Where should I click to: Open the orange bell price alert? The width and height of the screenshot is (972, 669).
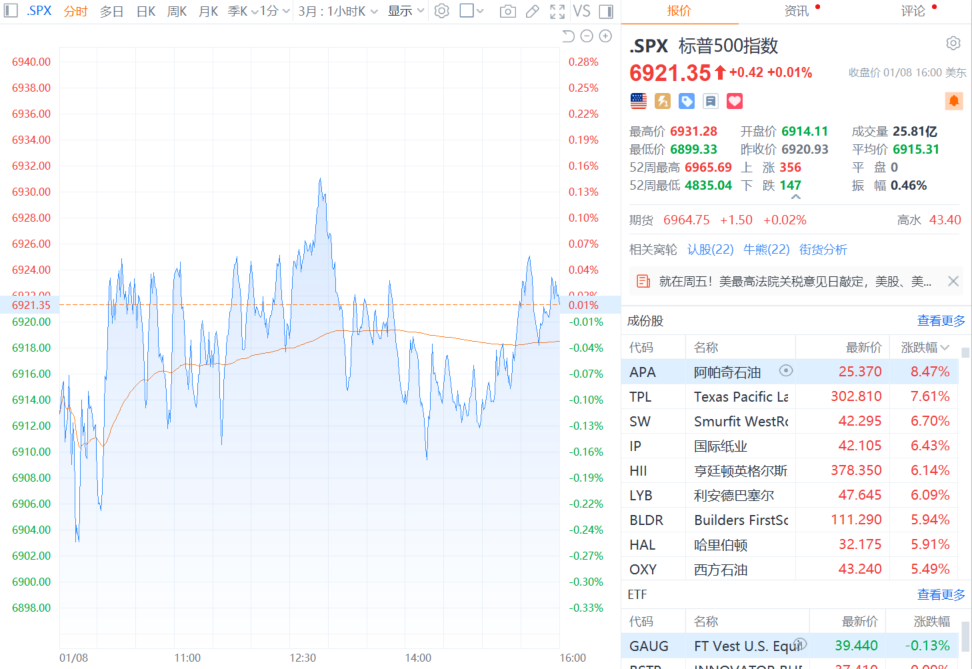[x=953, y=100]
